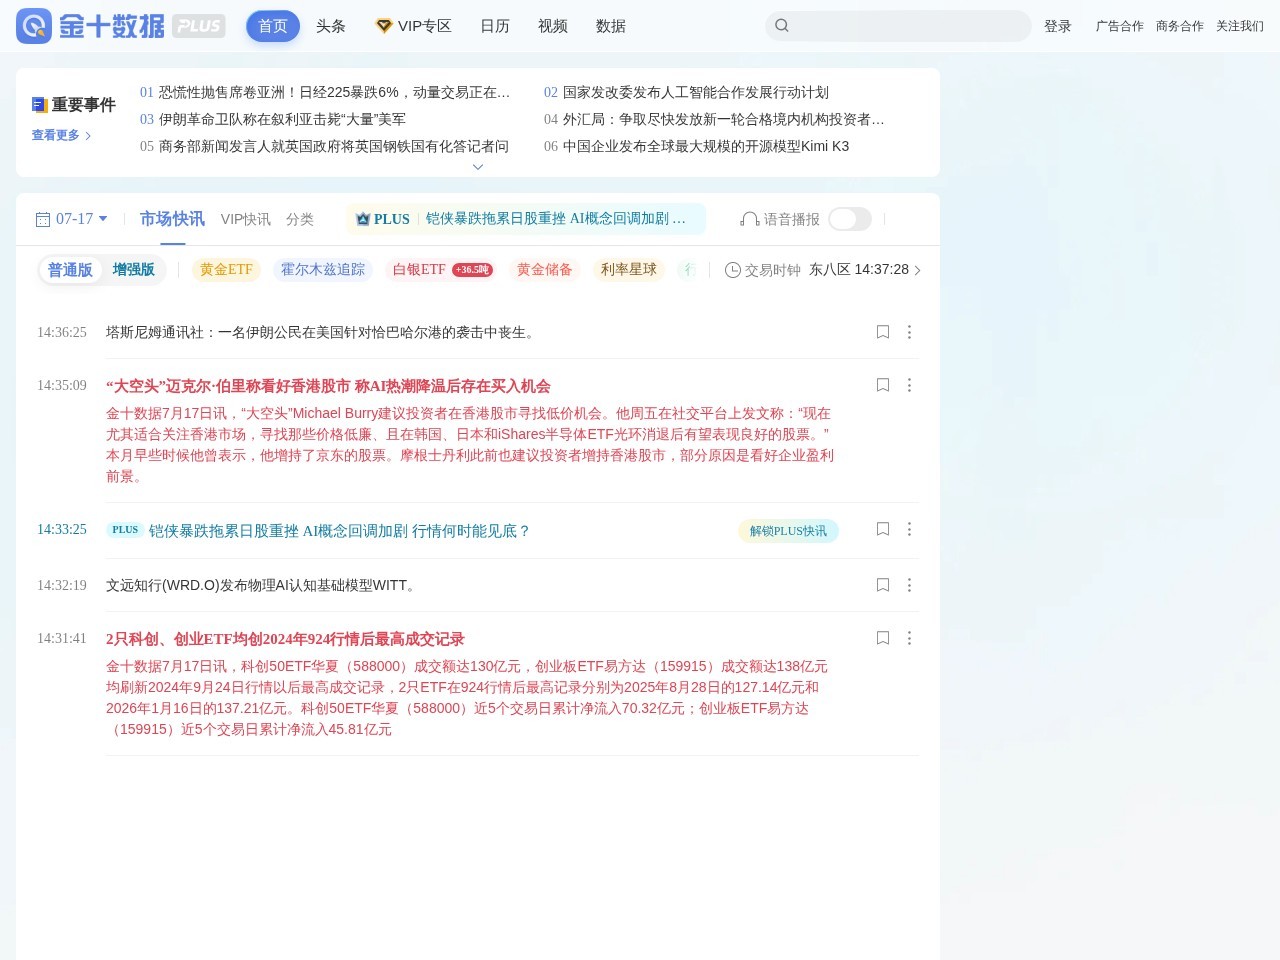Click the headphone icon for 语音播报
Screen dimensions: 1280x960
tap(749, 219)
